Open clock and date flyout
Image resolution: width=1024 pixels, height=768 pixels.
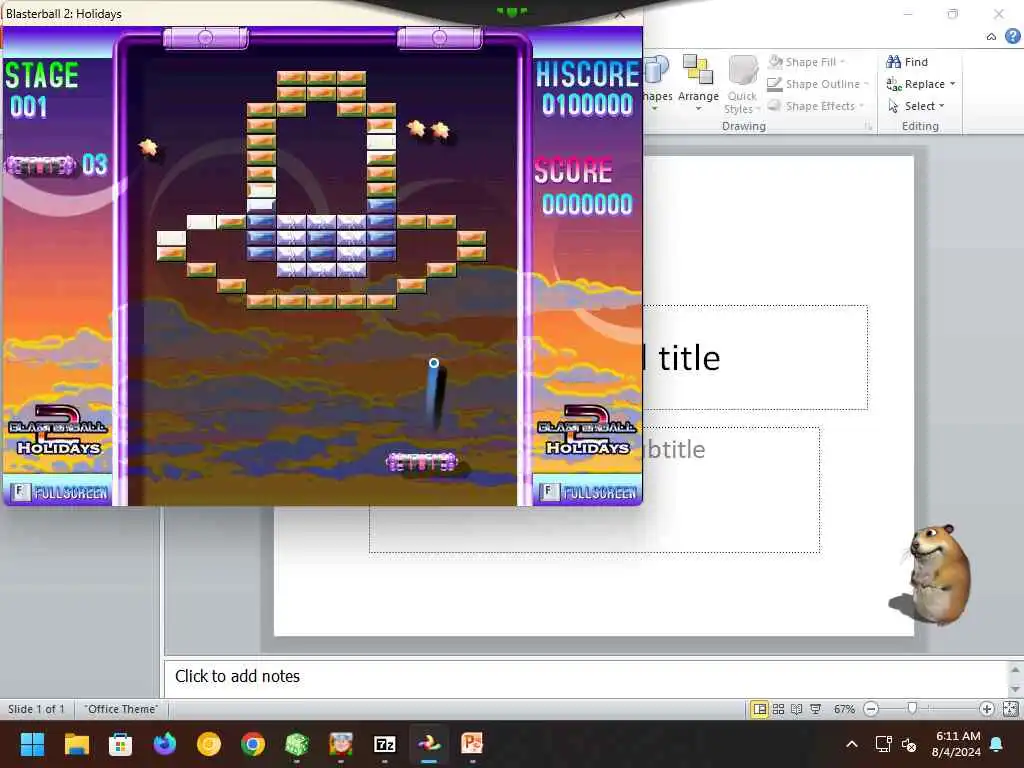[956, 744]
